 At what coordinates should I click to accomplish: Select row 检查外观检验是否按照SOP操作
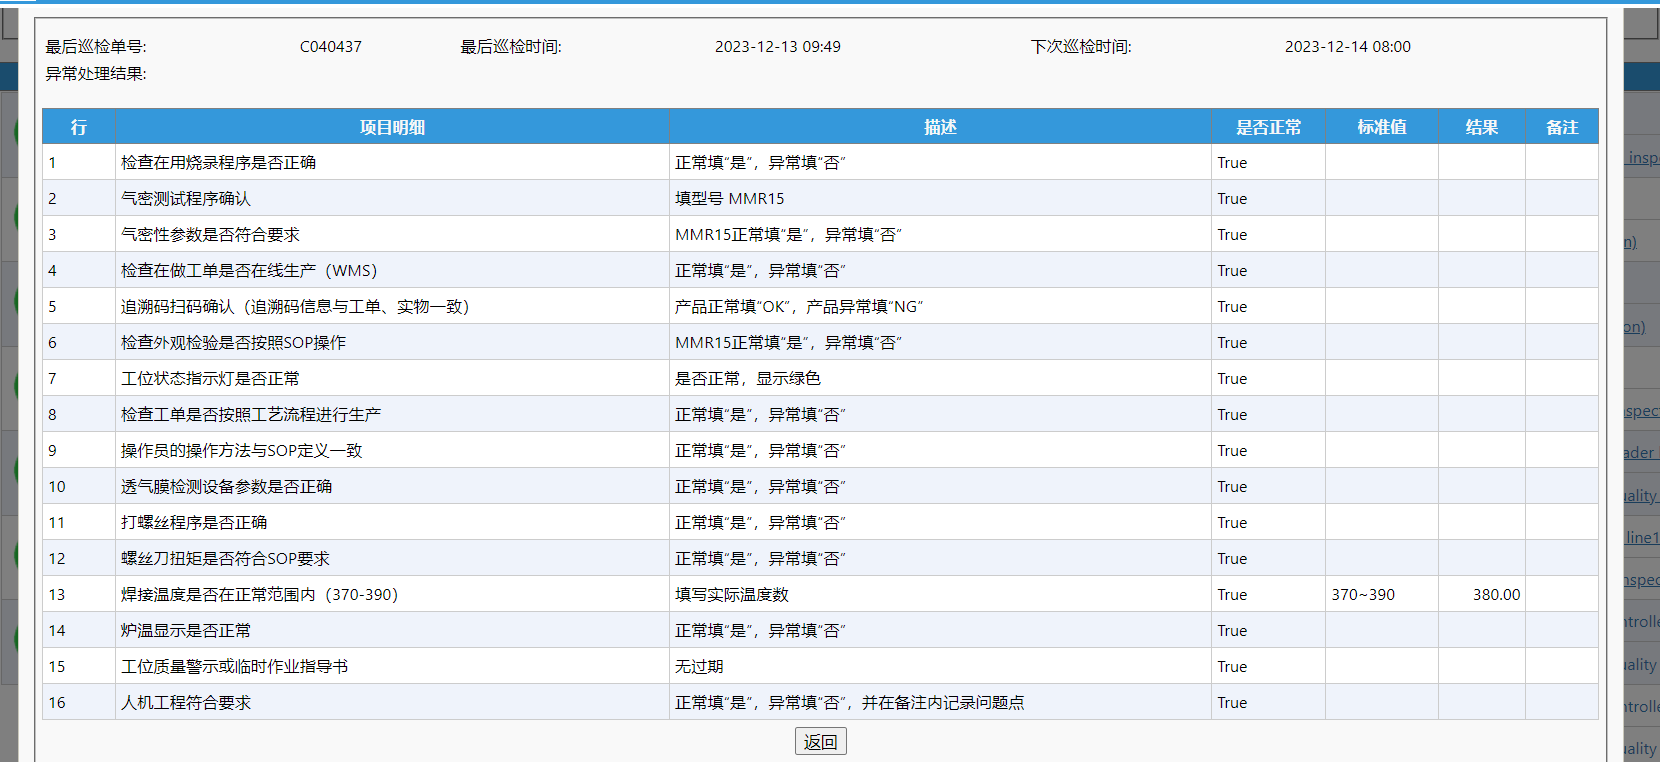(x=820, y=342)
